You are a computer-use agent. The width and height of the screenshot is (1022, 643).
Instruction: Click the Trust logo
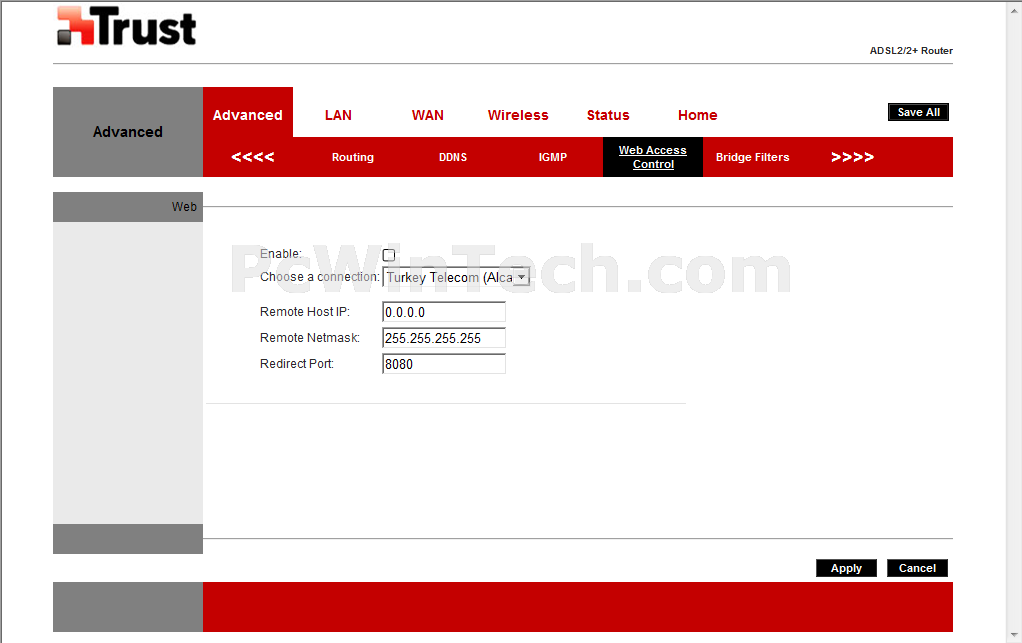126,26
